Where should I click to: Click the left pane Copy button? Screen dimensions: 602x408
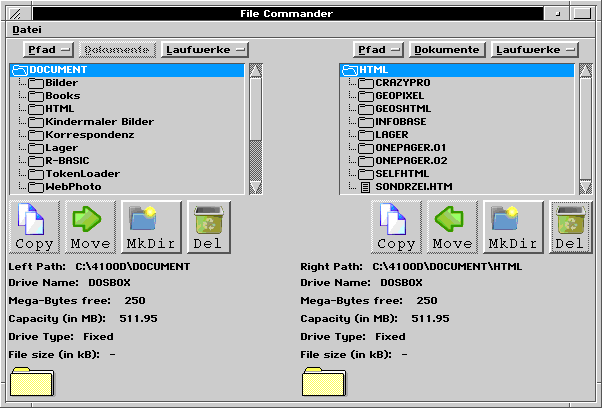click(35, 227)
